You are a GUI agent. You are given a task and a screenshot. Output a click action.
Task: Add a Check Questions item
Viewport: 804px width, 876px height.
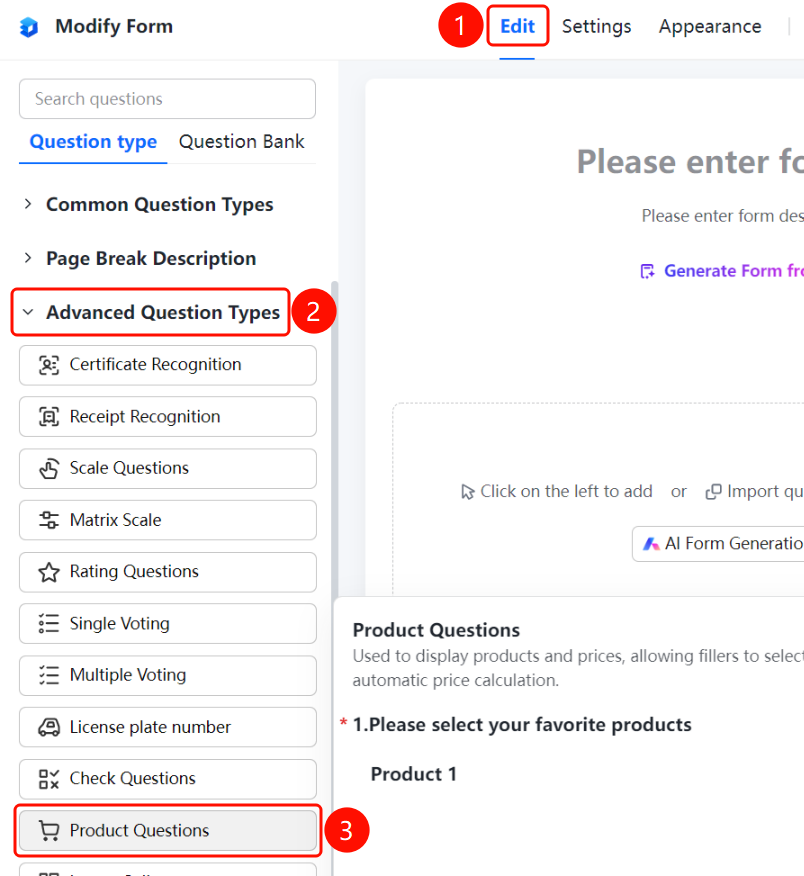pyautogui.click(x=168, y=779)
